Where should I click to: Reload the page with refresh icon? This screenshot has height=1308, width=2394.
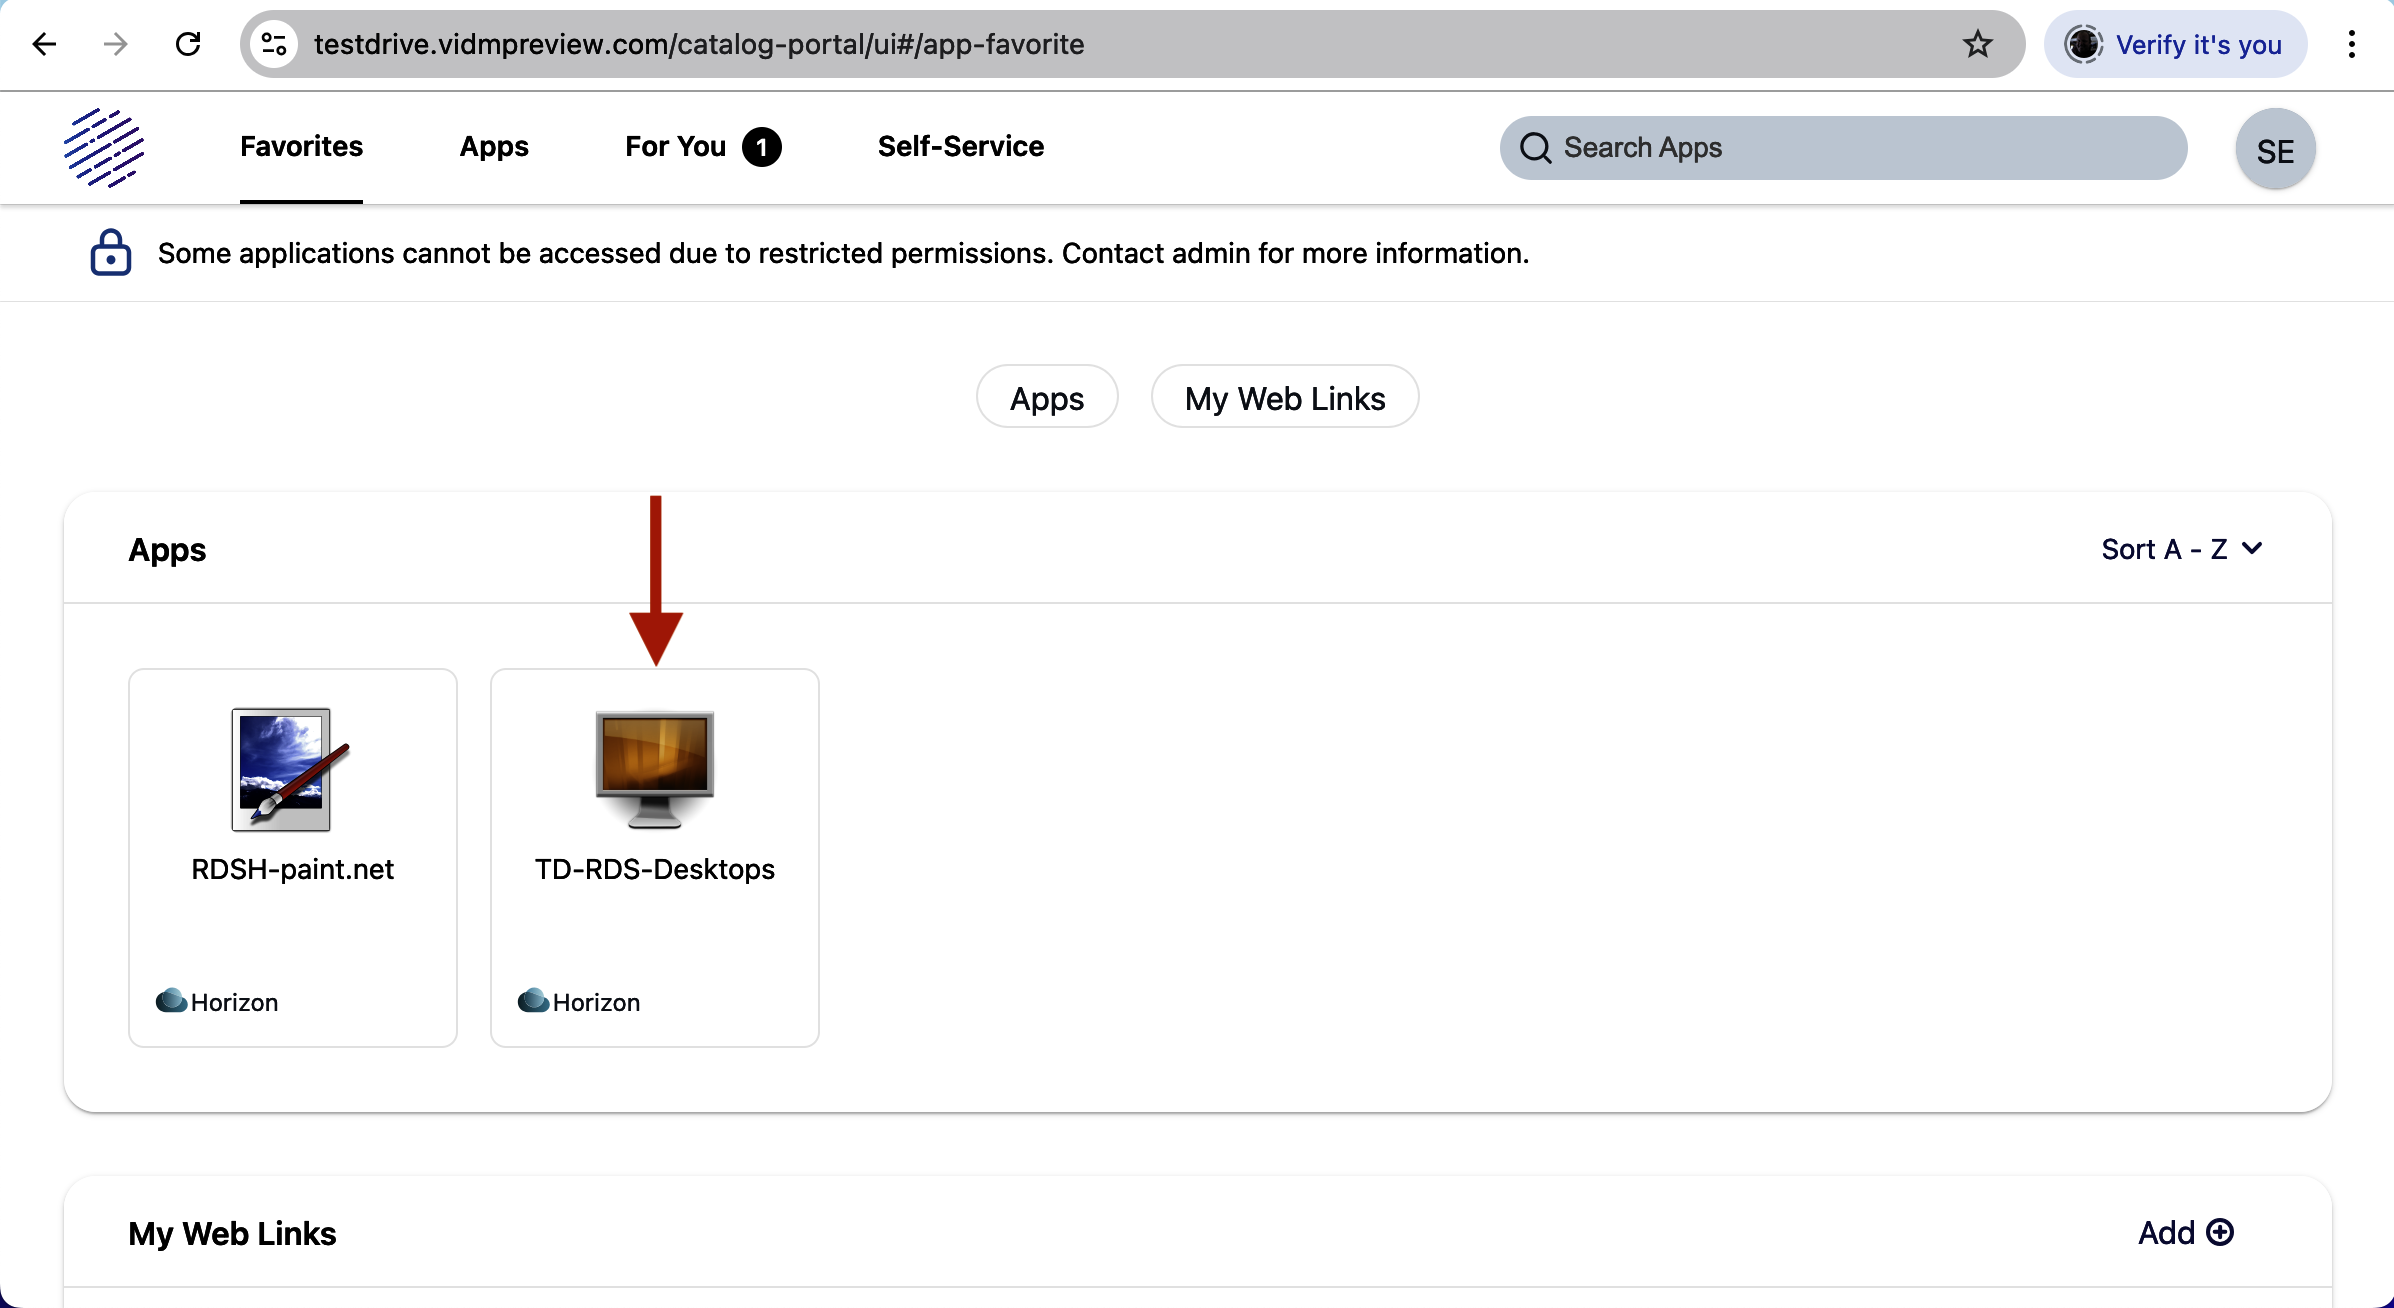click(188, 44)
